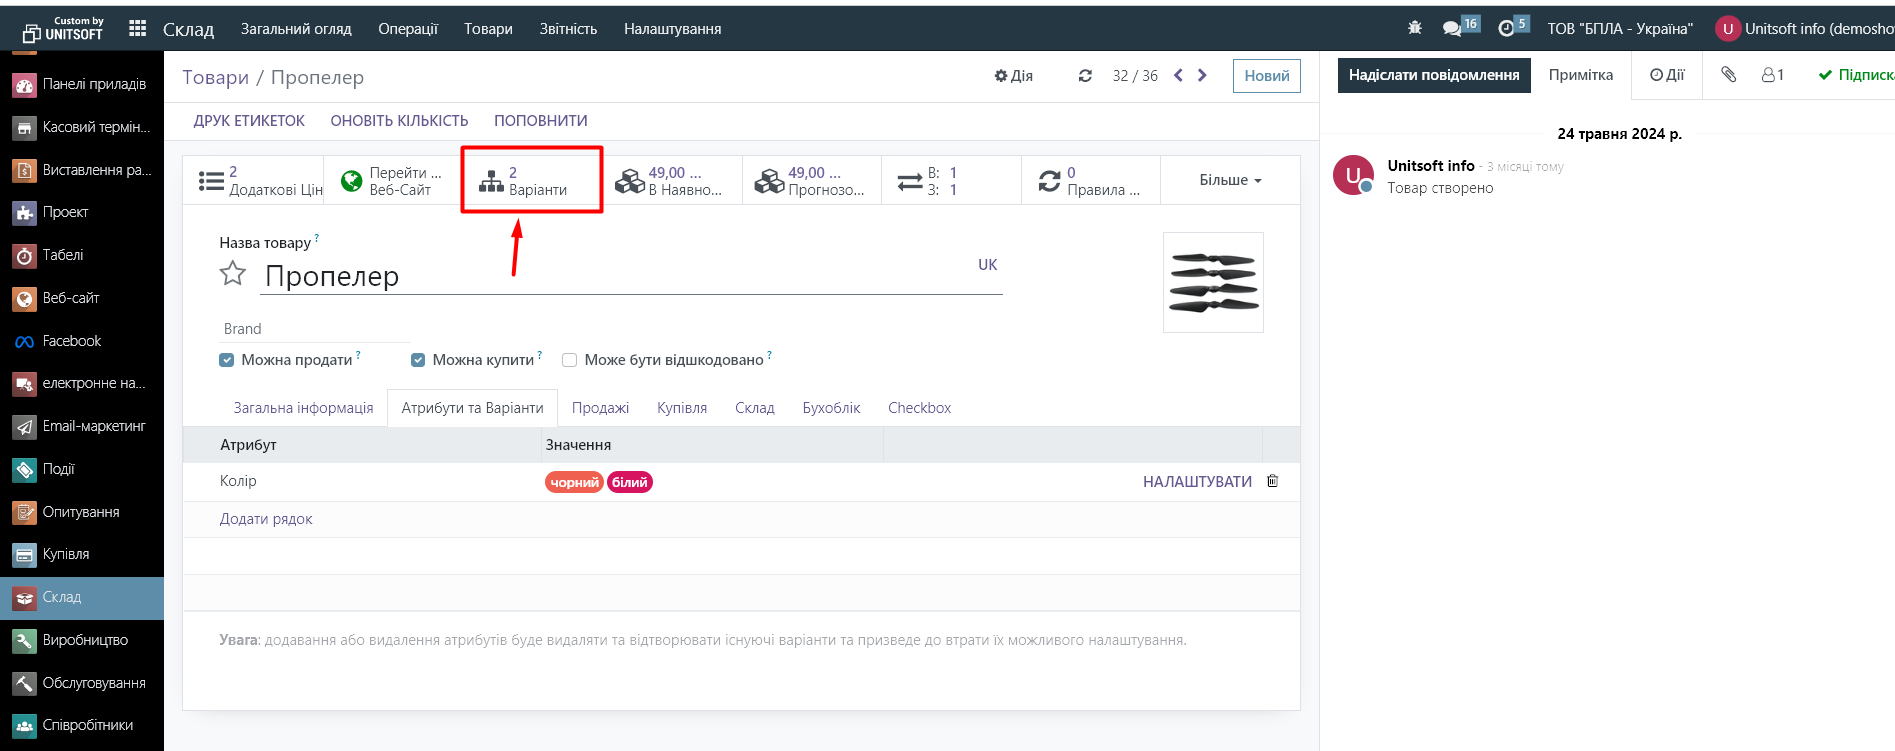1895x751 pixels.
Task: Open the Звітність menu
Action: pyautogui.click(x=568, y=29)
